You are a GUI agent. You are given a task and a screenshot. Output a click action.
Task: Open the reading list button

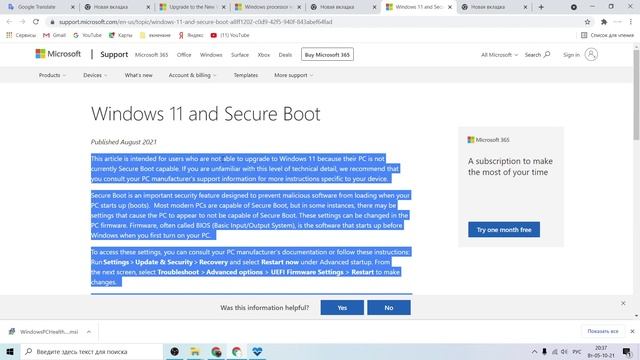(607, 36)
